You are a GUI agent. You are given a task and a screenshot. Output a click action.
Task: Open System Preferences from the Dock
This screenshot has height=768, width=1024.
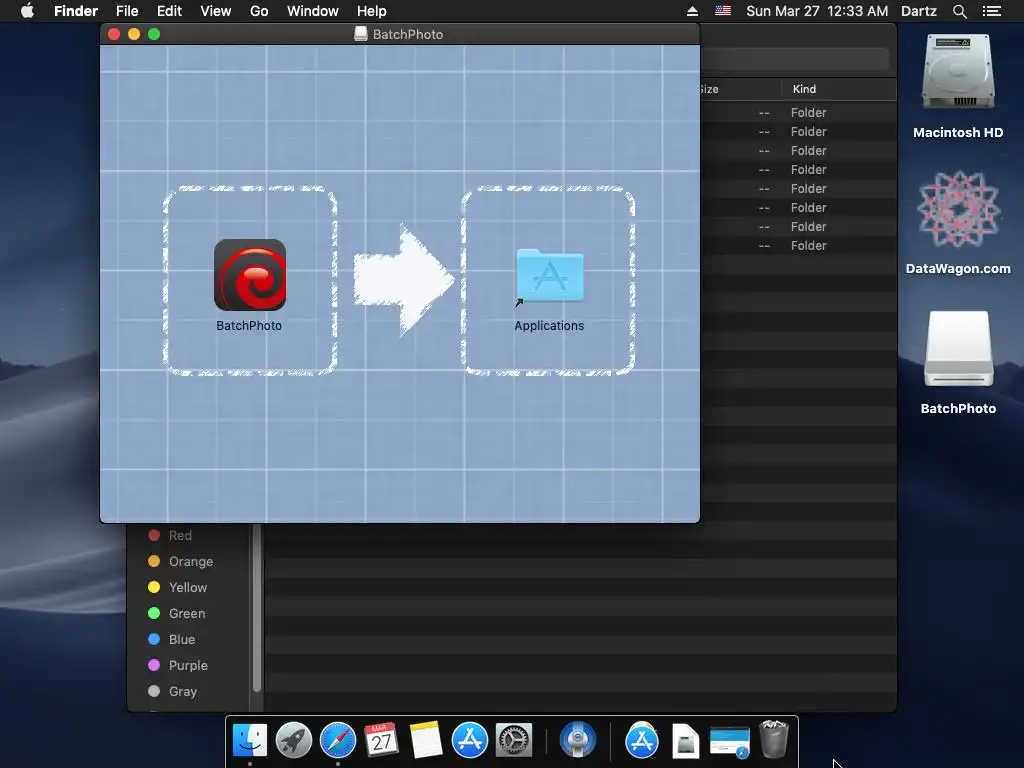click(x=514, y=741)
